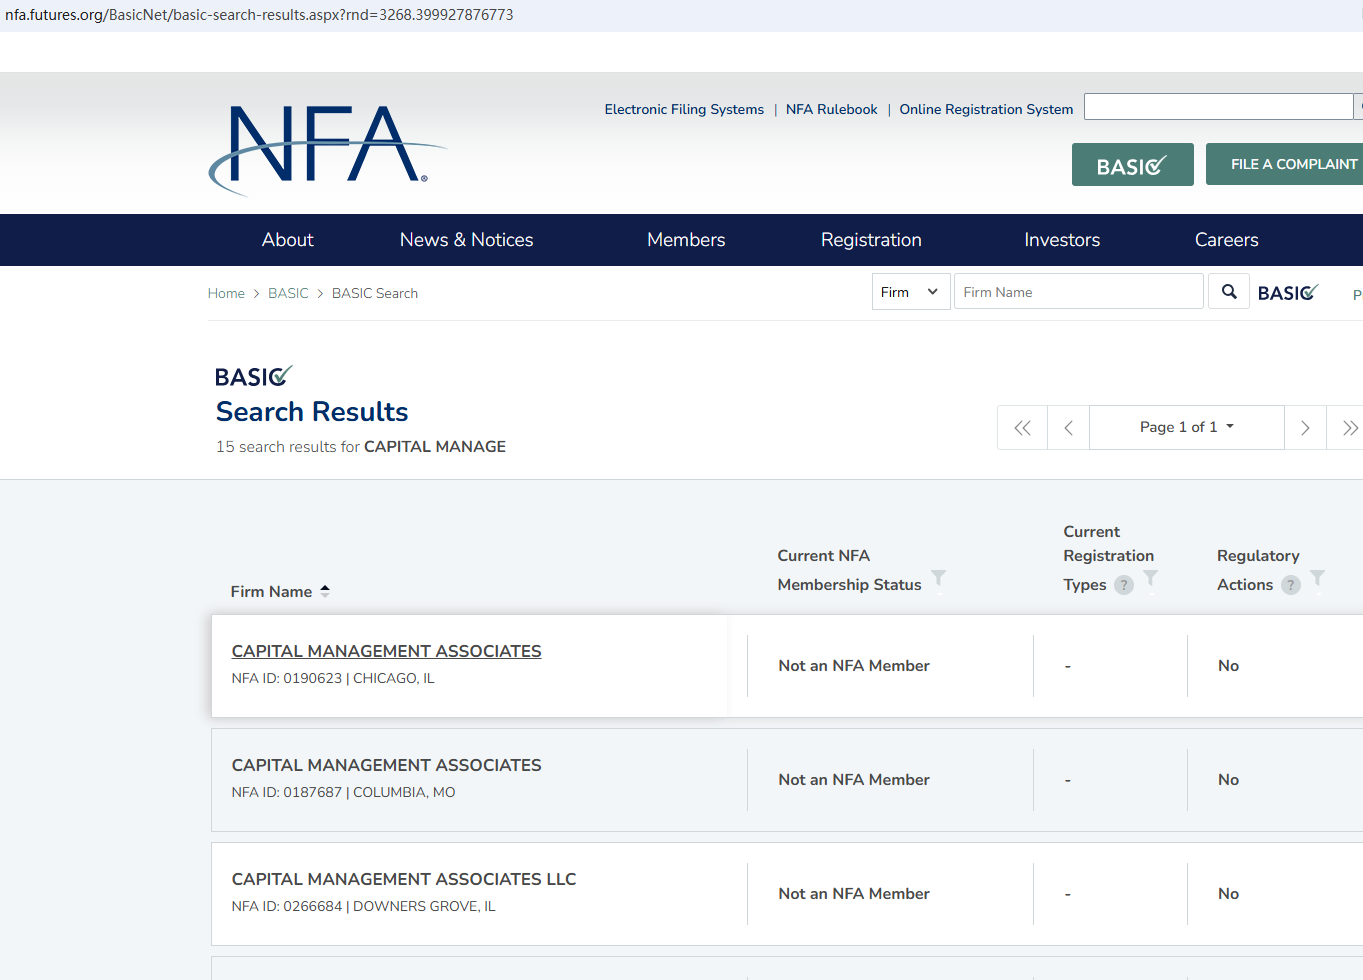This screenshot has width=1363, height=980.
Task: Open CAPITAL MANAGEMENT ASSOCIATES Chicago link
Action: 386,651
